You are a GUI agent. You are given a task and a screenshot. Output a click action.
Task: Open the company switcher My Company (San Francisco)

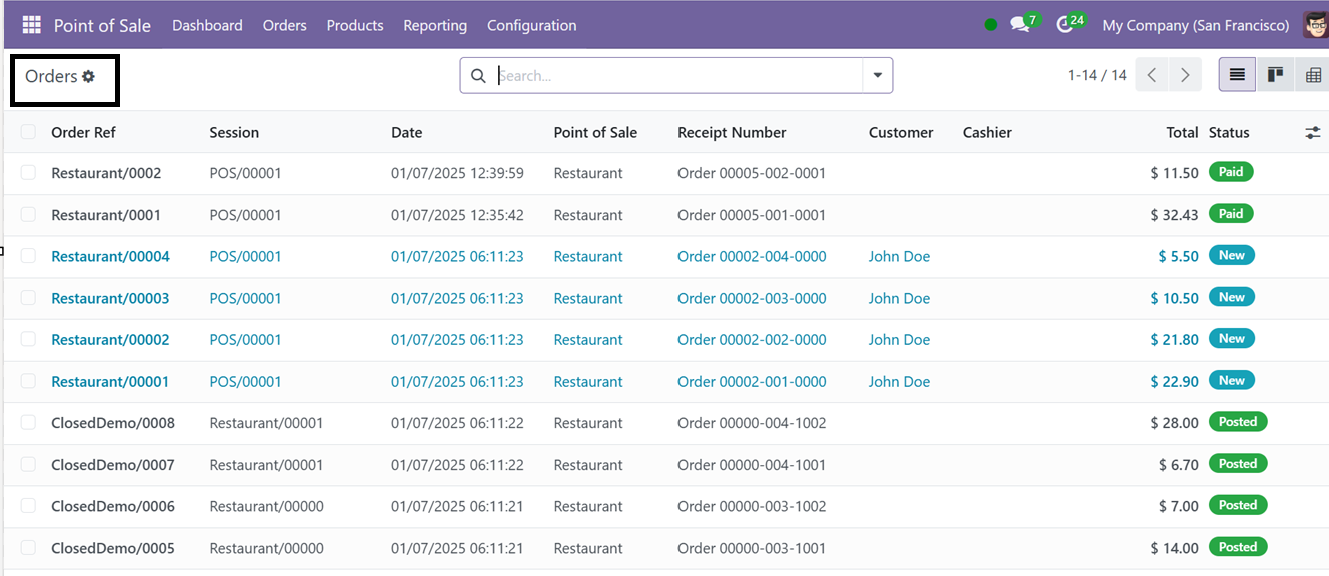tap(1195, 25)
